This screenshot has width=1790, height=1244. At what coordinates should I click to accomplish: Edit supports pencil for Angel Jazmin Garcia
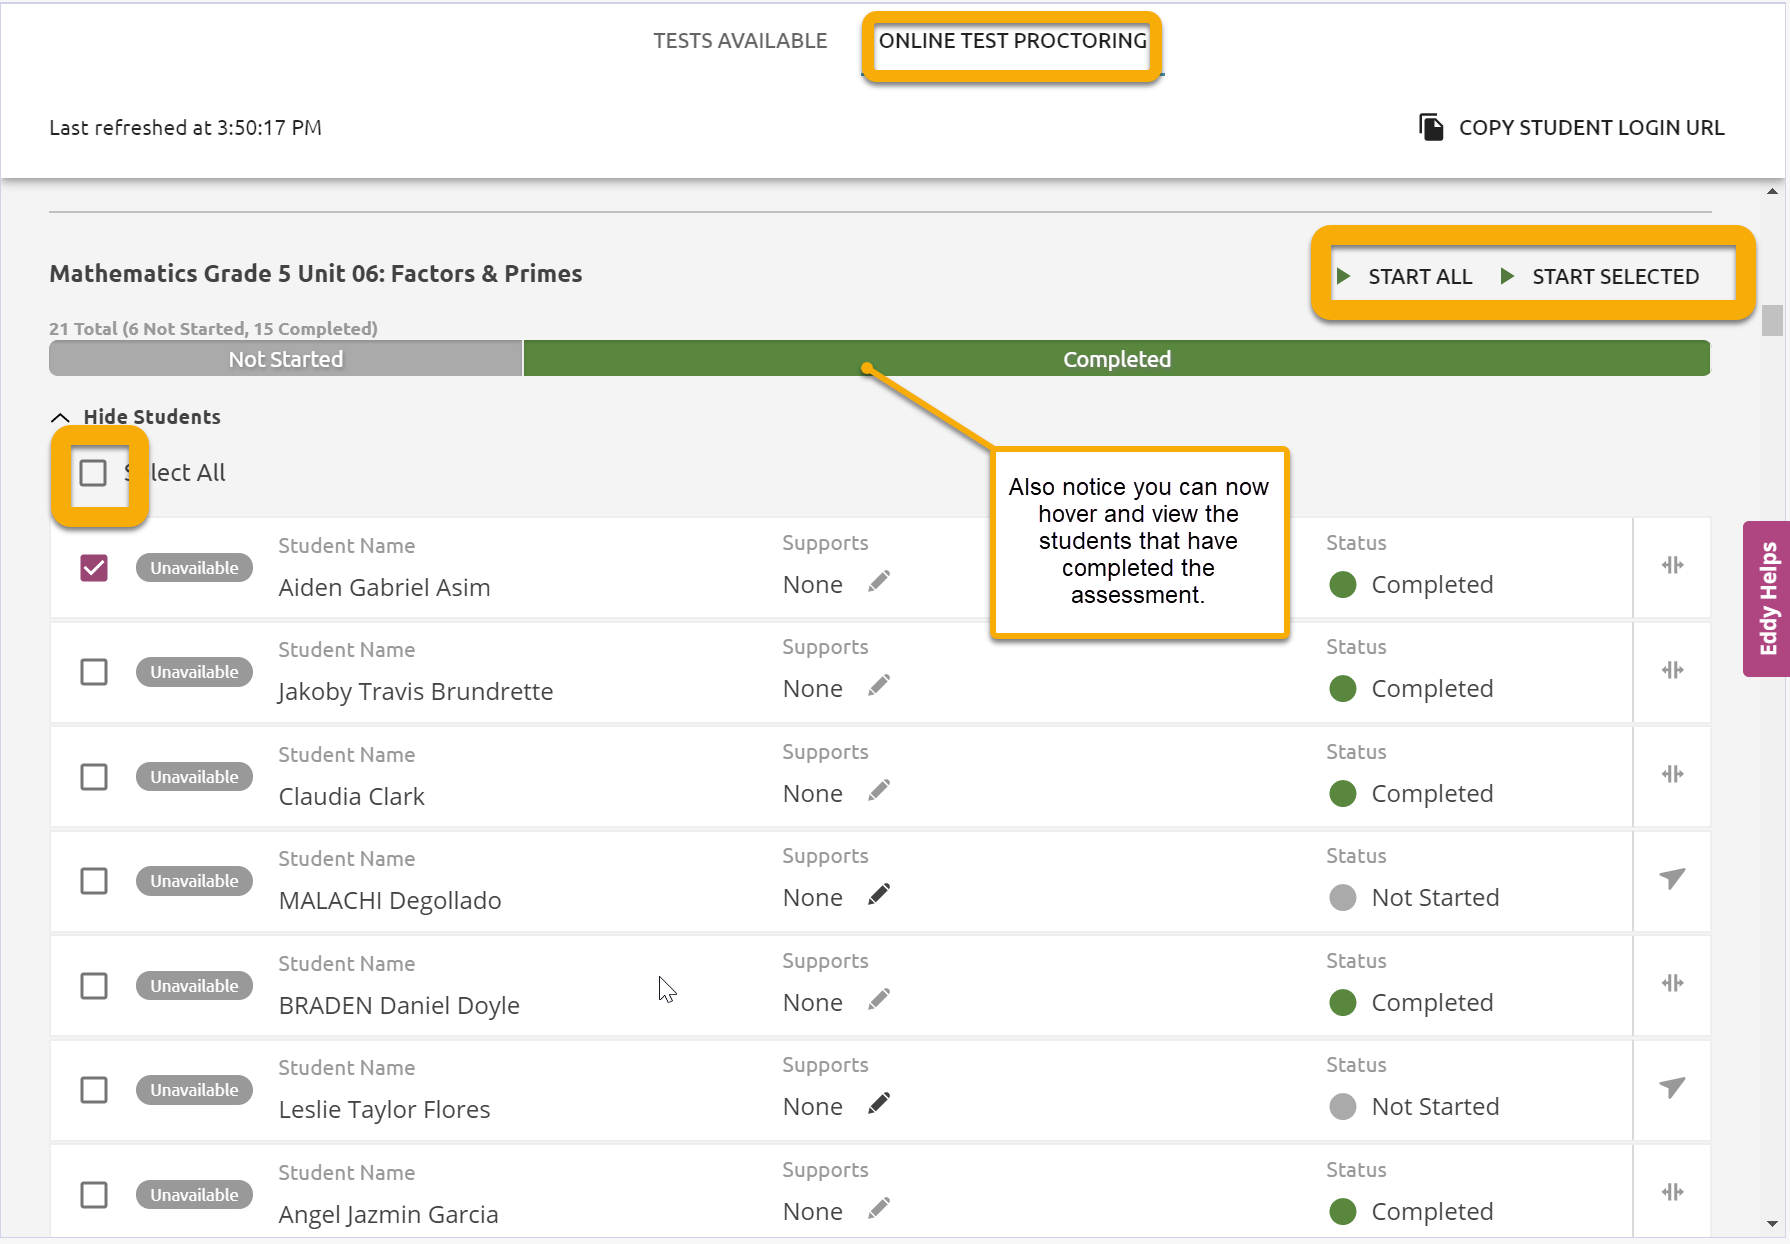tap(879, 1209)
